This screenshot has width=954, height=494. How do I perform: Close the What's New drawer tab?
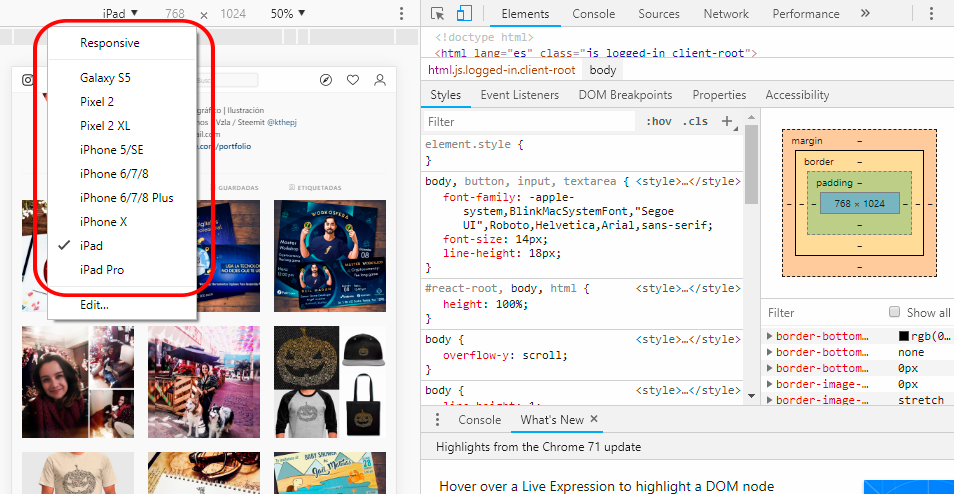tap(594, 419)
